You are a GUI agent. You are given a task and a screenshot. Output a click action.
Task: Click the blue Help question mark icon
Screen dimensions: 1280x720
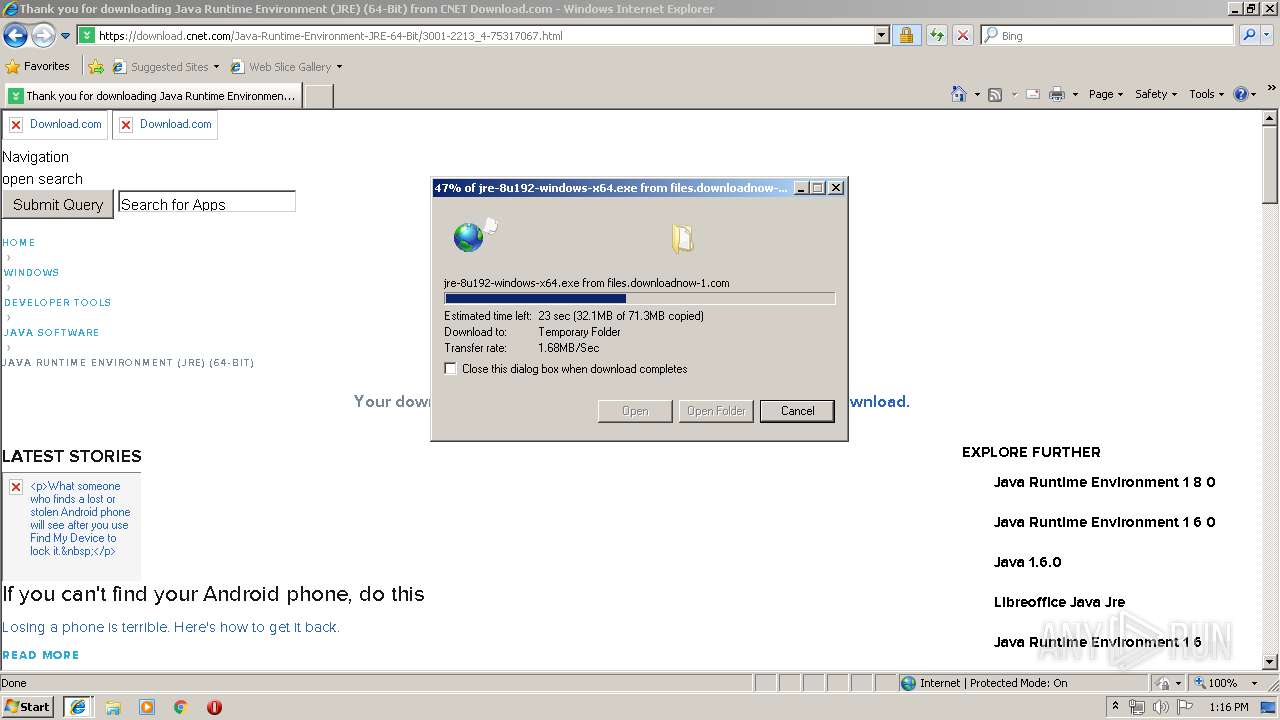pyautogui.click(x=1241, y=94)
